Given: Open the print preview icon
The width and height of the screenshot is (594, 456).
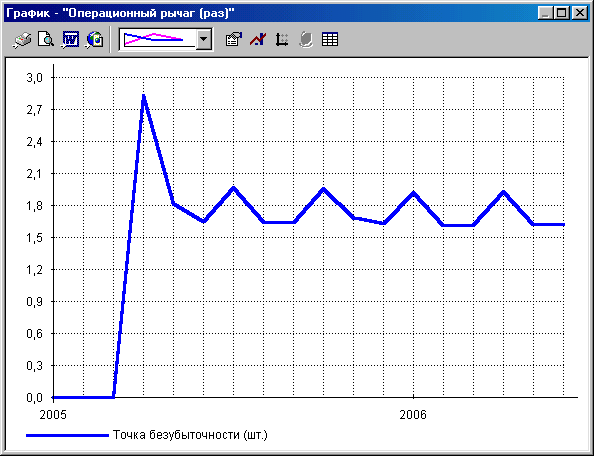Looking at the screenshot, I should [46, 39].
